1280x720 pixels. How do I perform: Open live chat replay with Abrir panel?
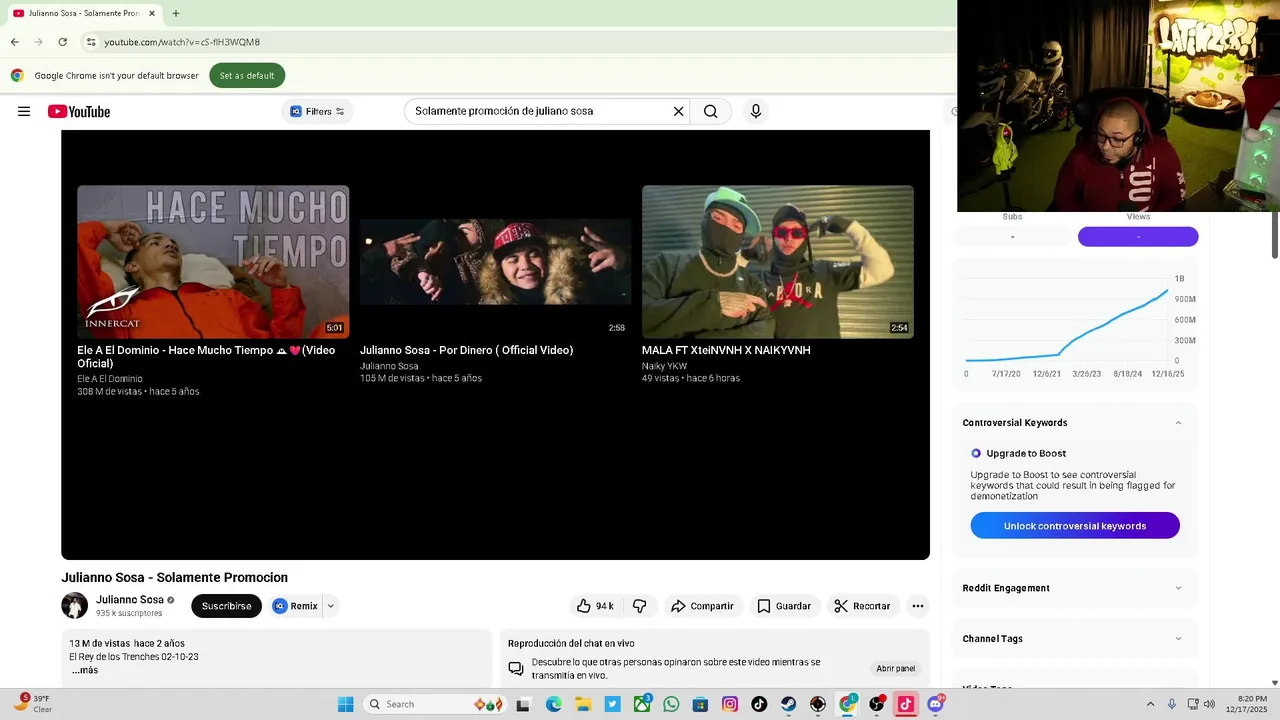click(x=896, y=668)
